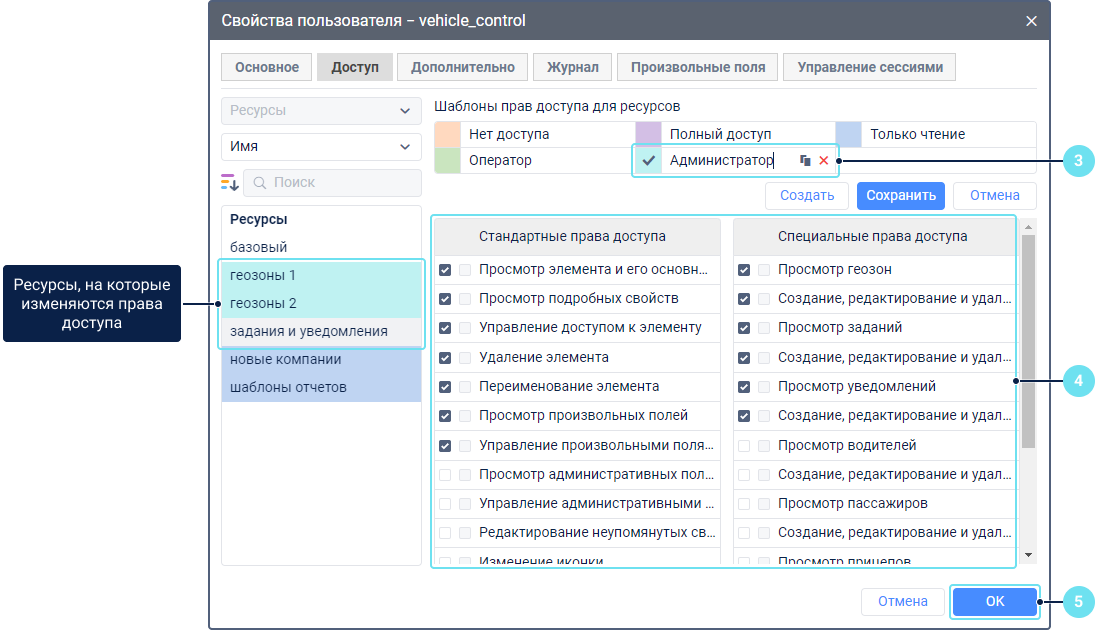Click the Создать button

[x=806, y=195]
